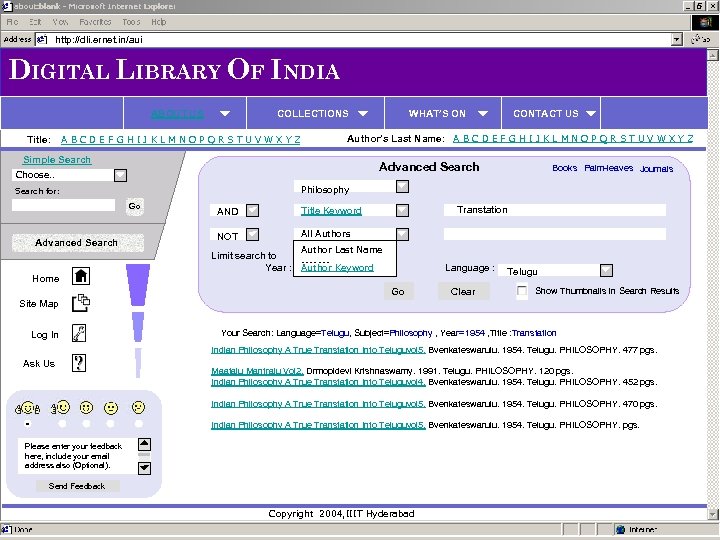Open the COLLECTIONS navigation menu
Viewport: 720px width, 540px height.
pyautogui.click(x=313, y=113)
